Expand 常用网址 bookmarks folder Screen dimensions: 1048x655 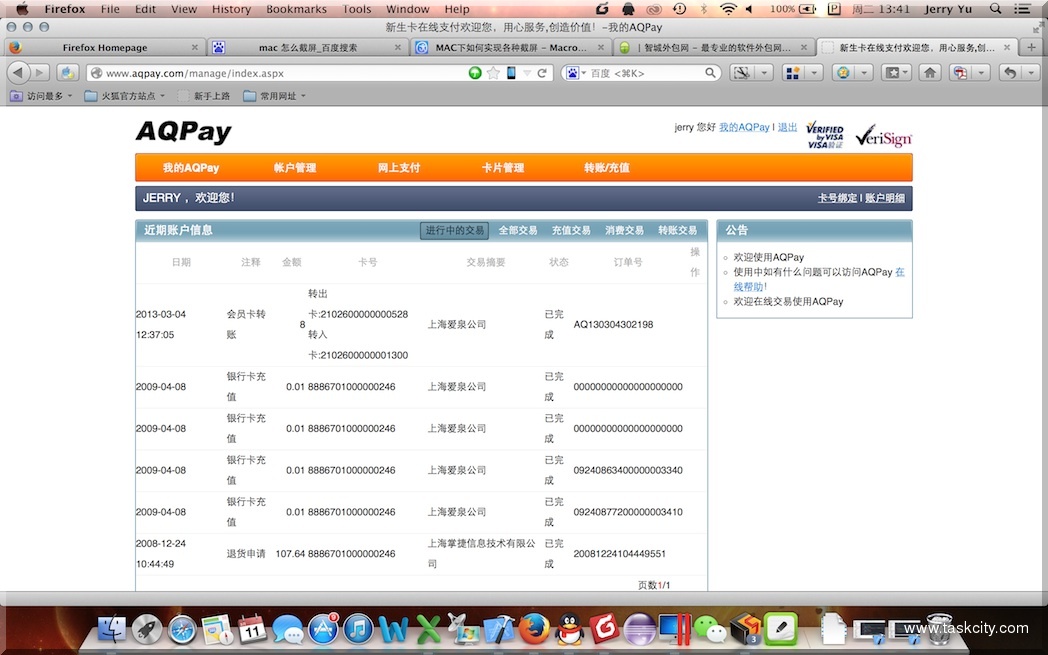click(275, 96)
